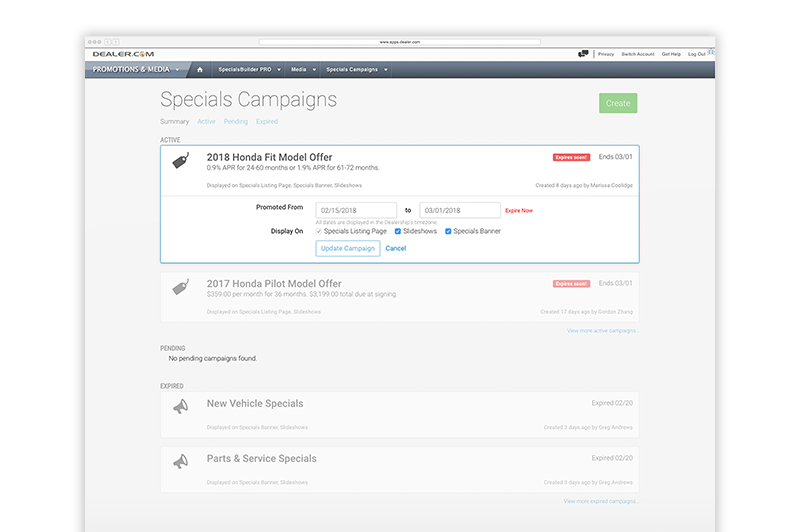Select the tag icon of Honda Pilot offer
Image resolution: width=800 pixels, height=532 pixels.
[x=181, y=287]
